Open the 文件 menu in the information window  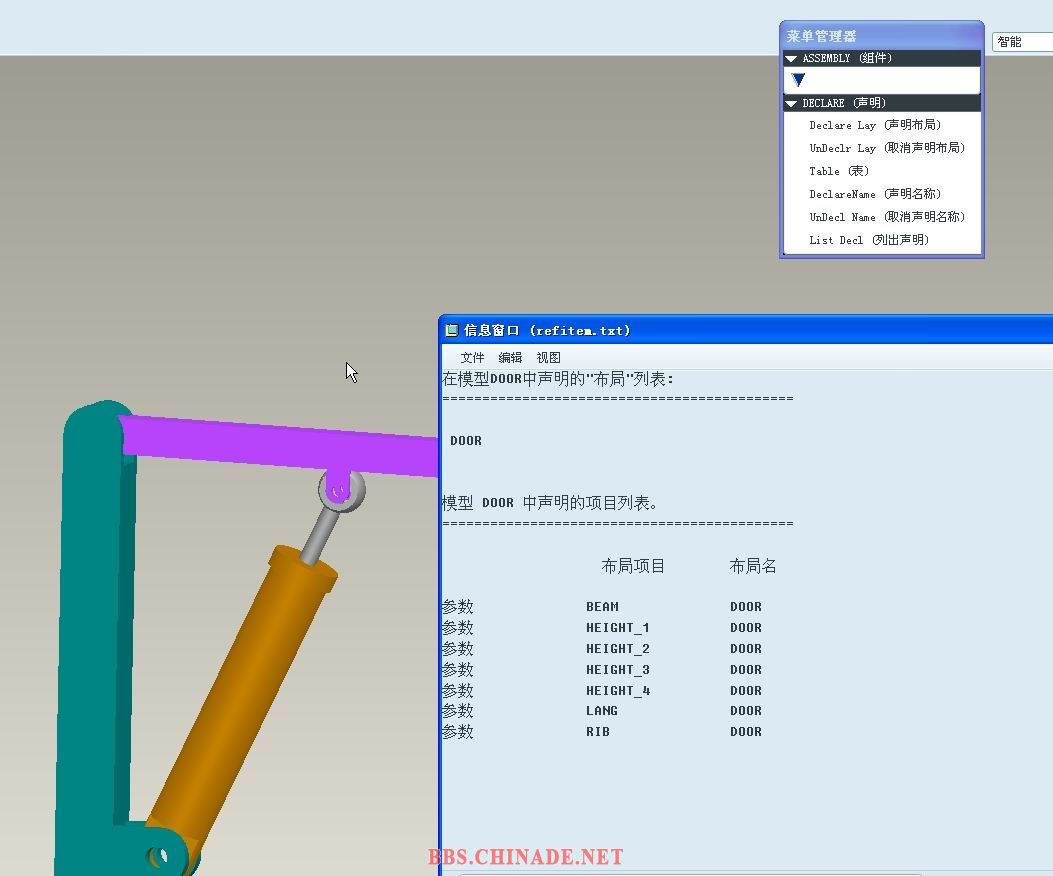[472, 357]
